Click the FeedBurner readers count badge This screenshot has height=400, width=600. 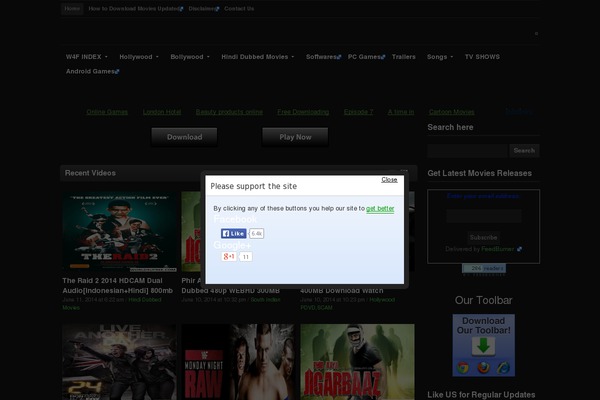(x=484, y=268)
